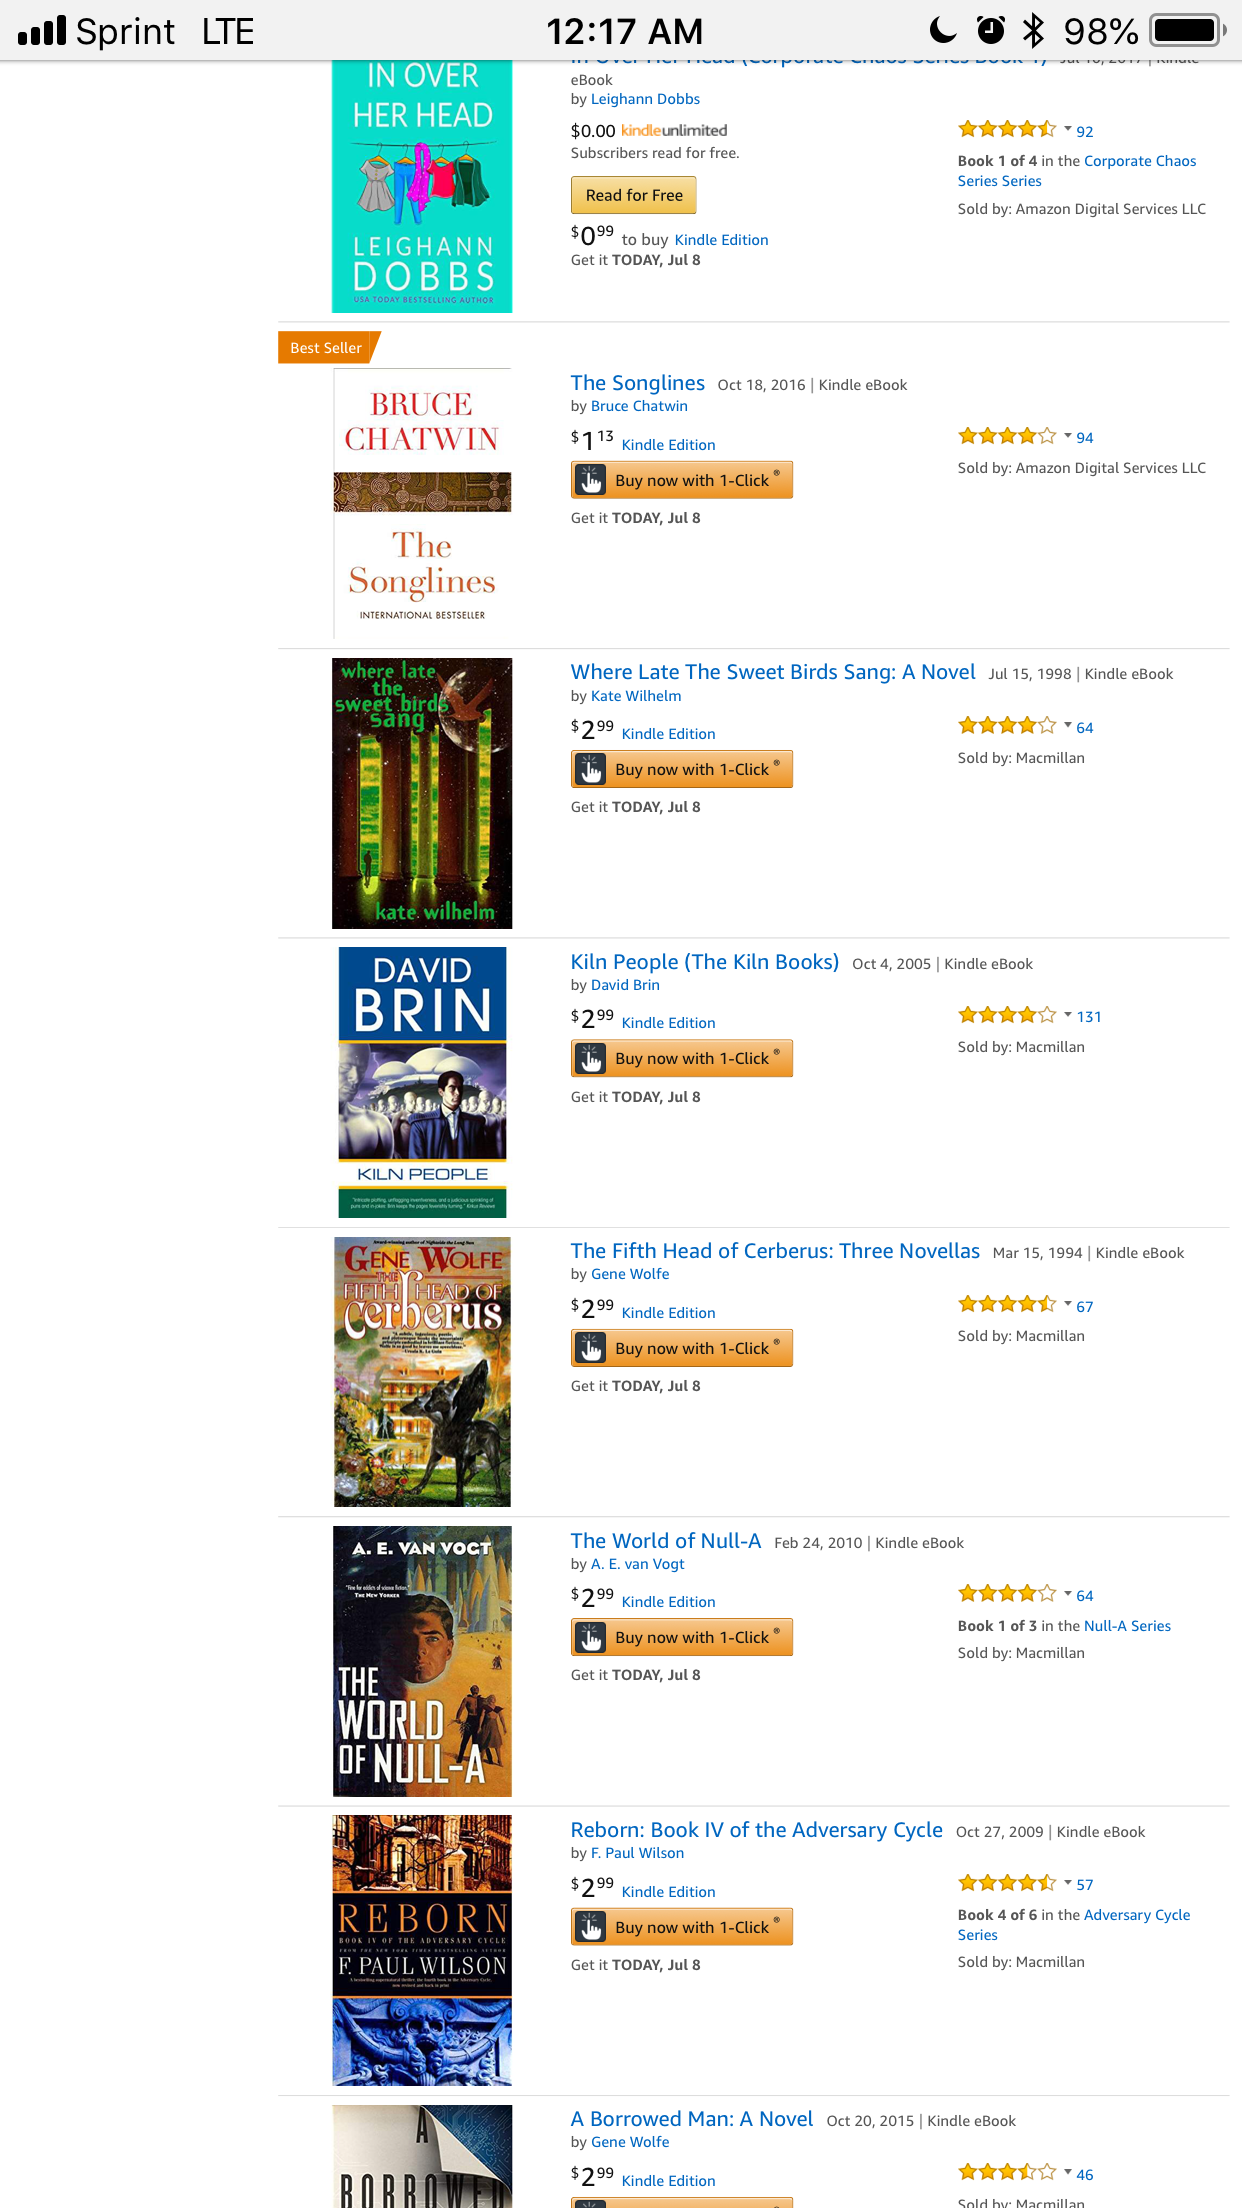
Task: Tap the alarm clock icon in the status bar
Action: point(991,31)
